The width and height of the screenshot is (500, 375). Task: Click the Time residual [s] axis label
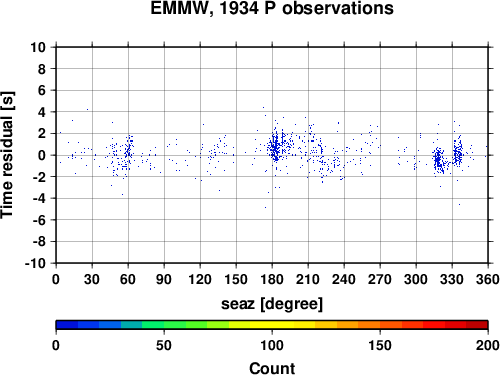(x=7, y=155)
